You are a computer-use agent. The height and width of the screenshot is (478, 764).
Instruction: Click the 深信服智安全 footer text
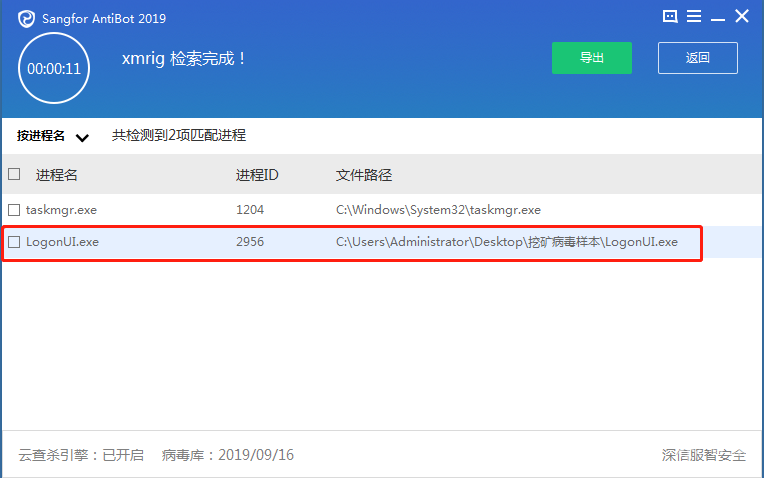point(704,455)
